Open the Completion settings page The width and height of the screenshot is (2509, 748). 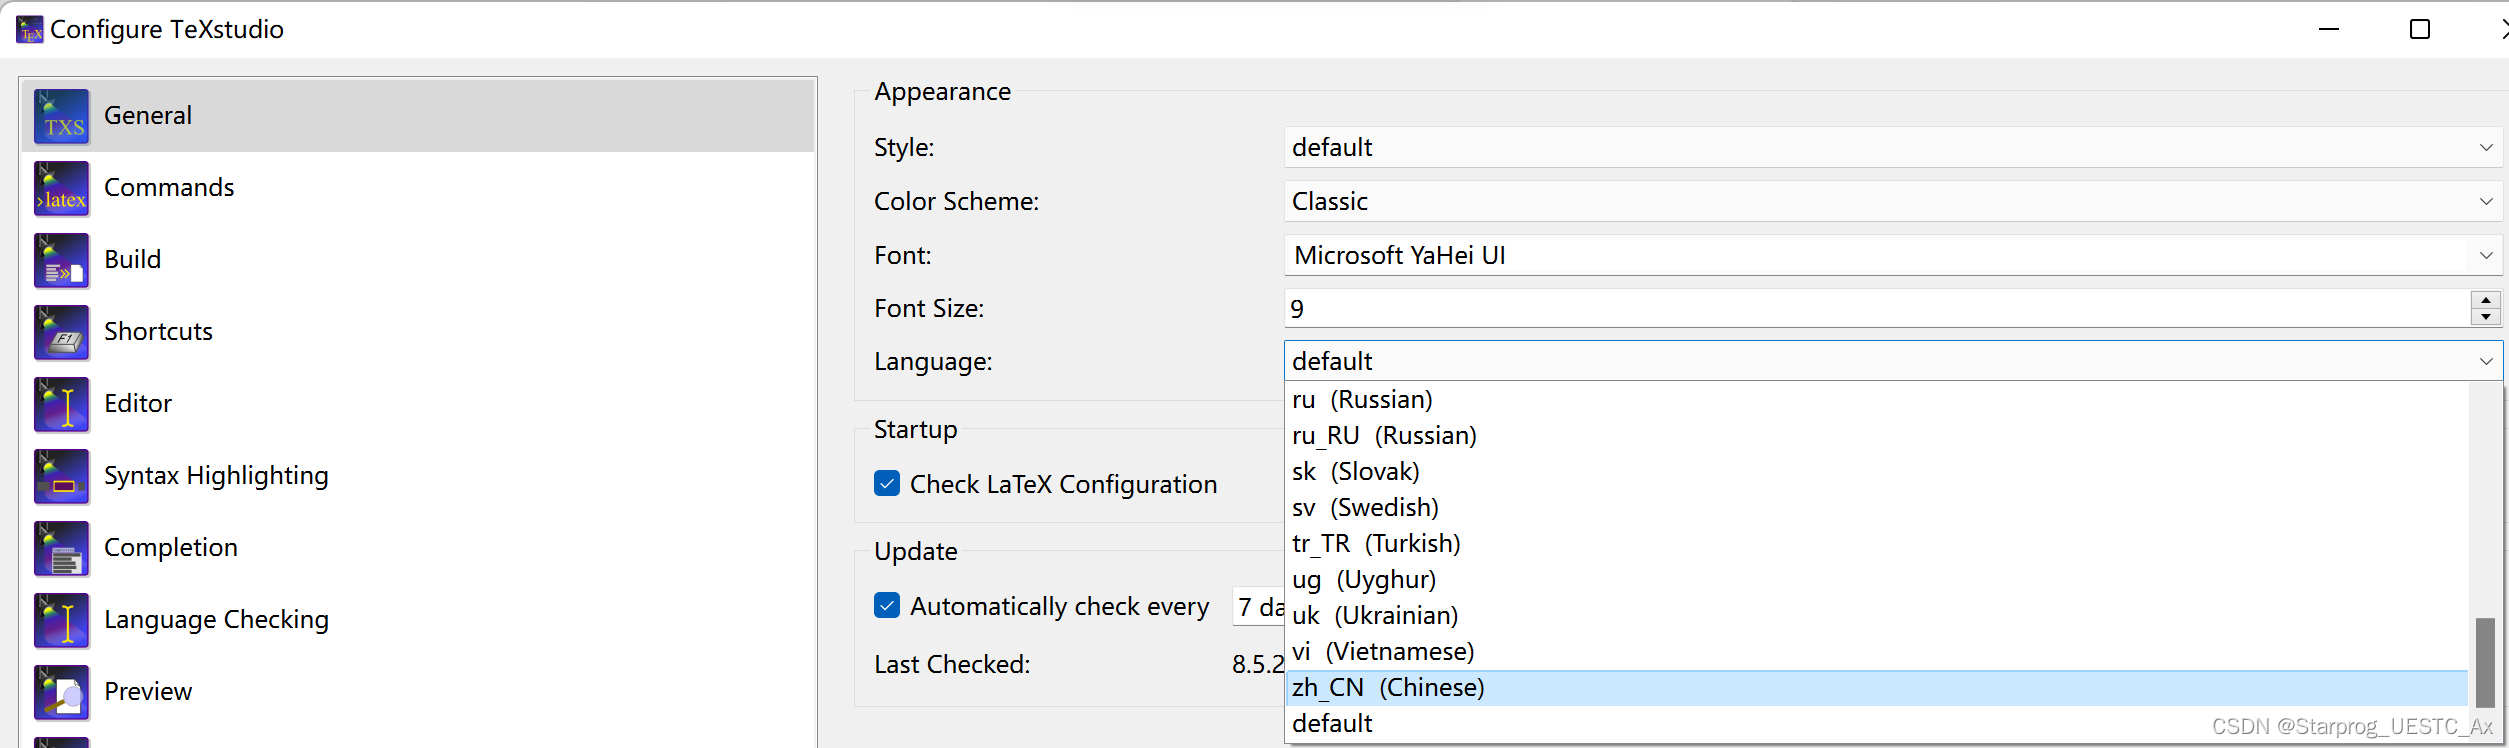click(418, 548)
